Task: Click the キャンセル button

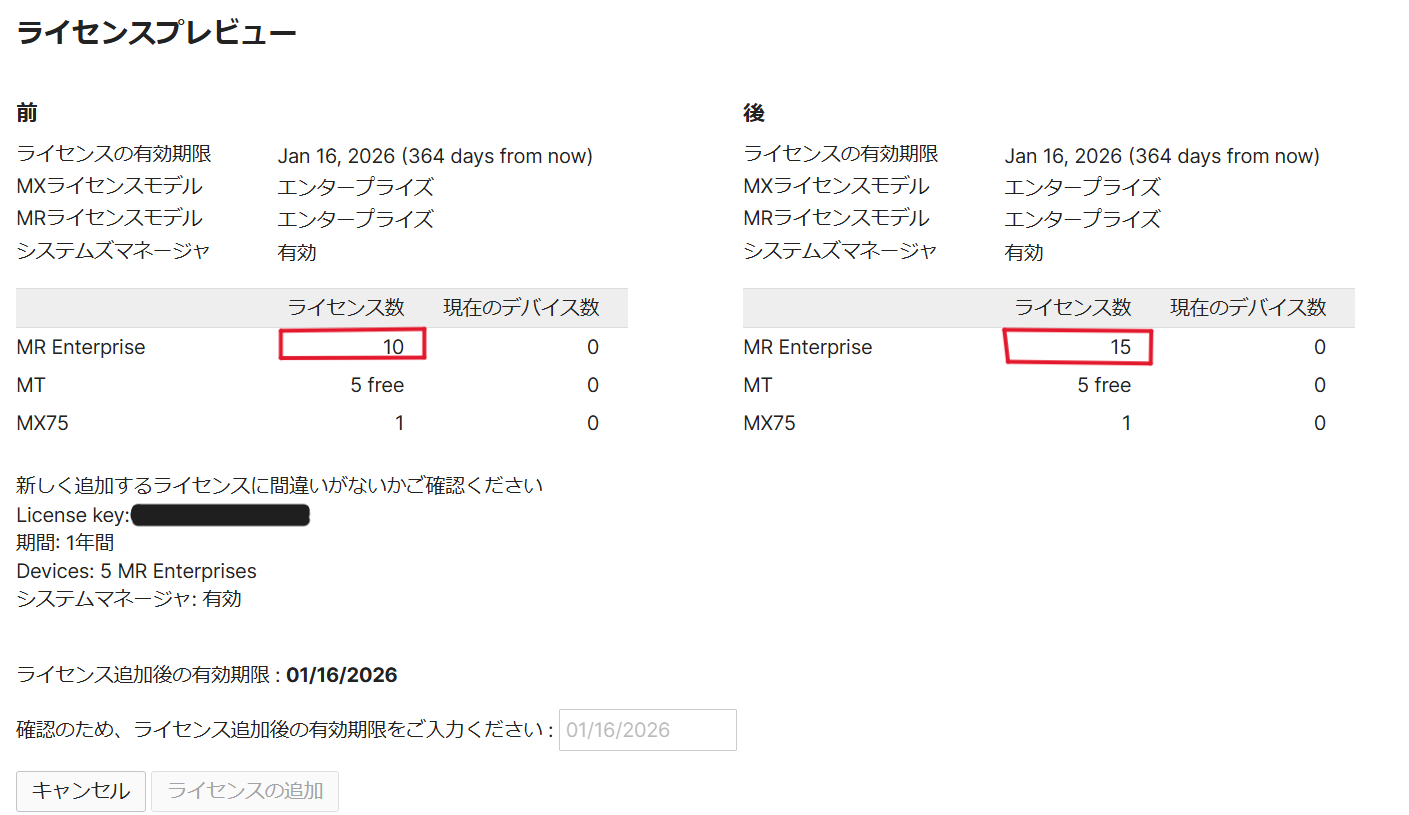Action: tap(80, 790)
